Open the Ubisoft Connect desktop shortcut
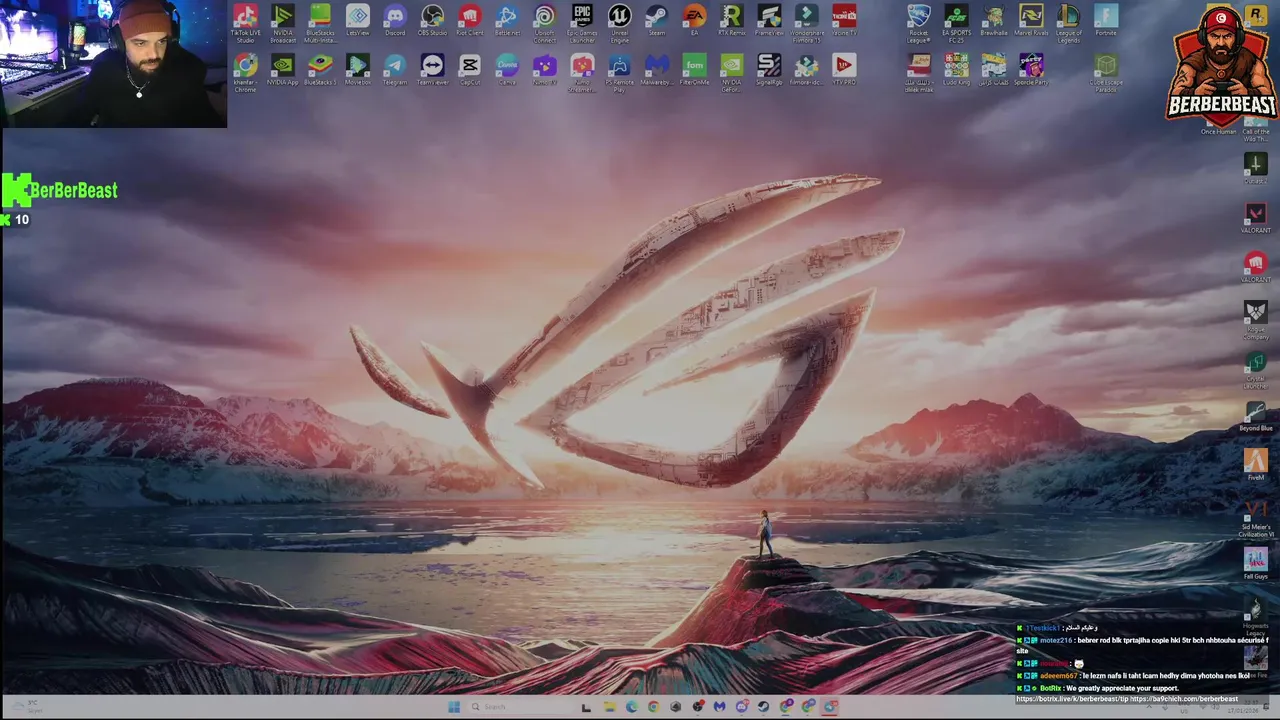The width and height of the screenshot is (1280, 720). [x=544, y=24]
